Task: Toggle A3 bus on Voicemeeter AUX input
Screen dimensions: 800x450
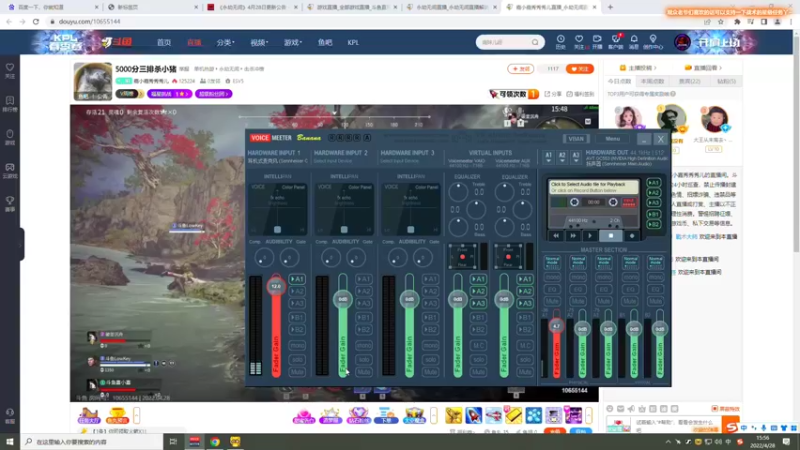Action: pyautogui.click(x=524, y=303)
